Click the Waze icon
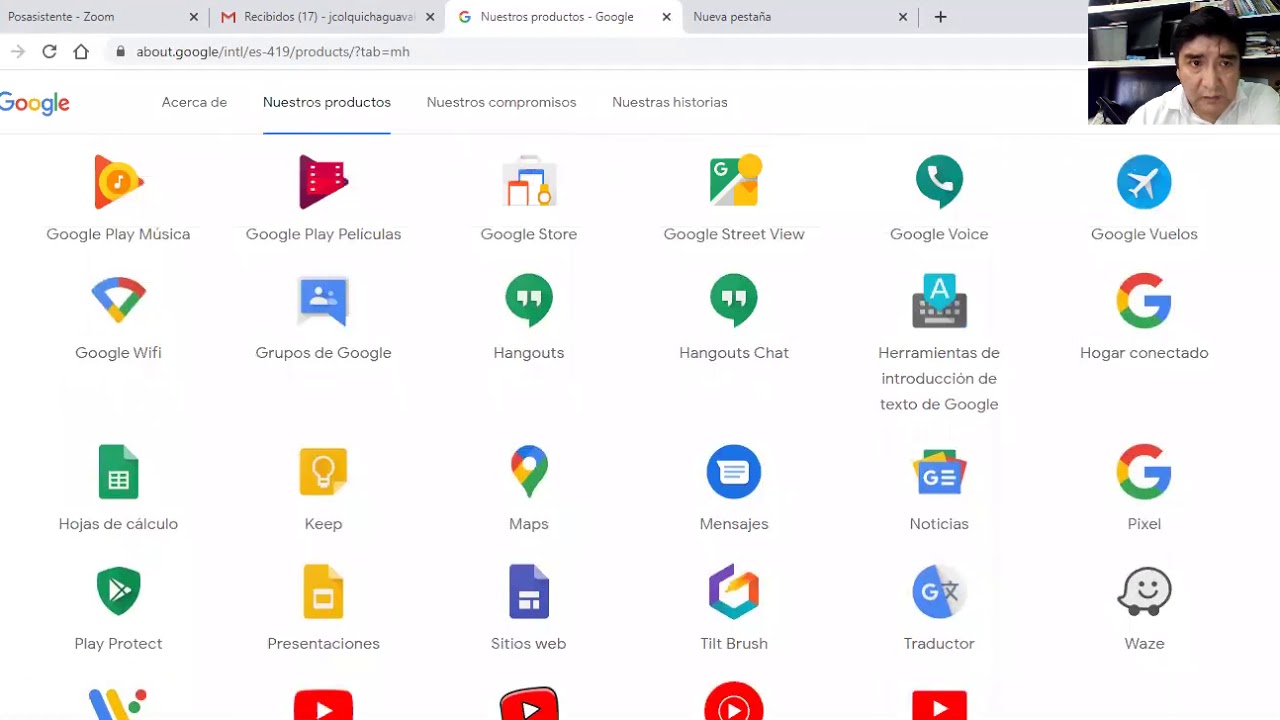Image resolution: width=1280 pixels, height=720 pixels. click(1144, 591)
